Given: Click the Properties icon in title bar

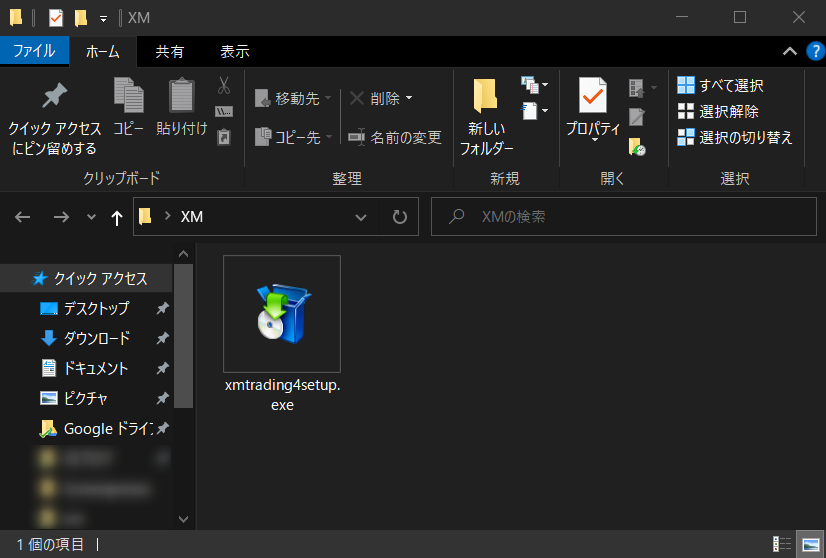Looking at the screenshot, I should (56, 18).
